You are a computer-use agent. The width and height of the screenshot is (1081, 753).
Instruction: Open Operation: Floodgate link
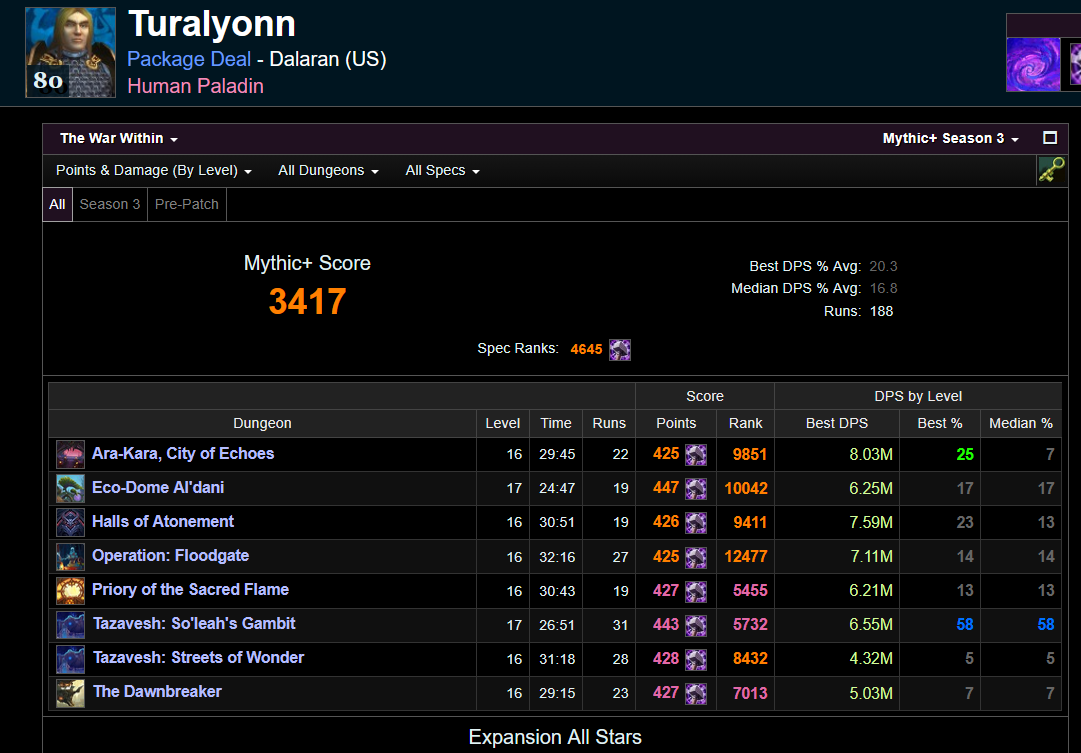click(170, 556)
